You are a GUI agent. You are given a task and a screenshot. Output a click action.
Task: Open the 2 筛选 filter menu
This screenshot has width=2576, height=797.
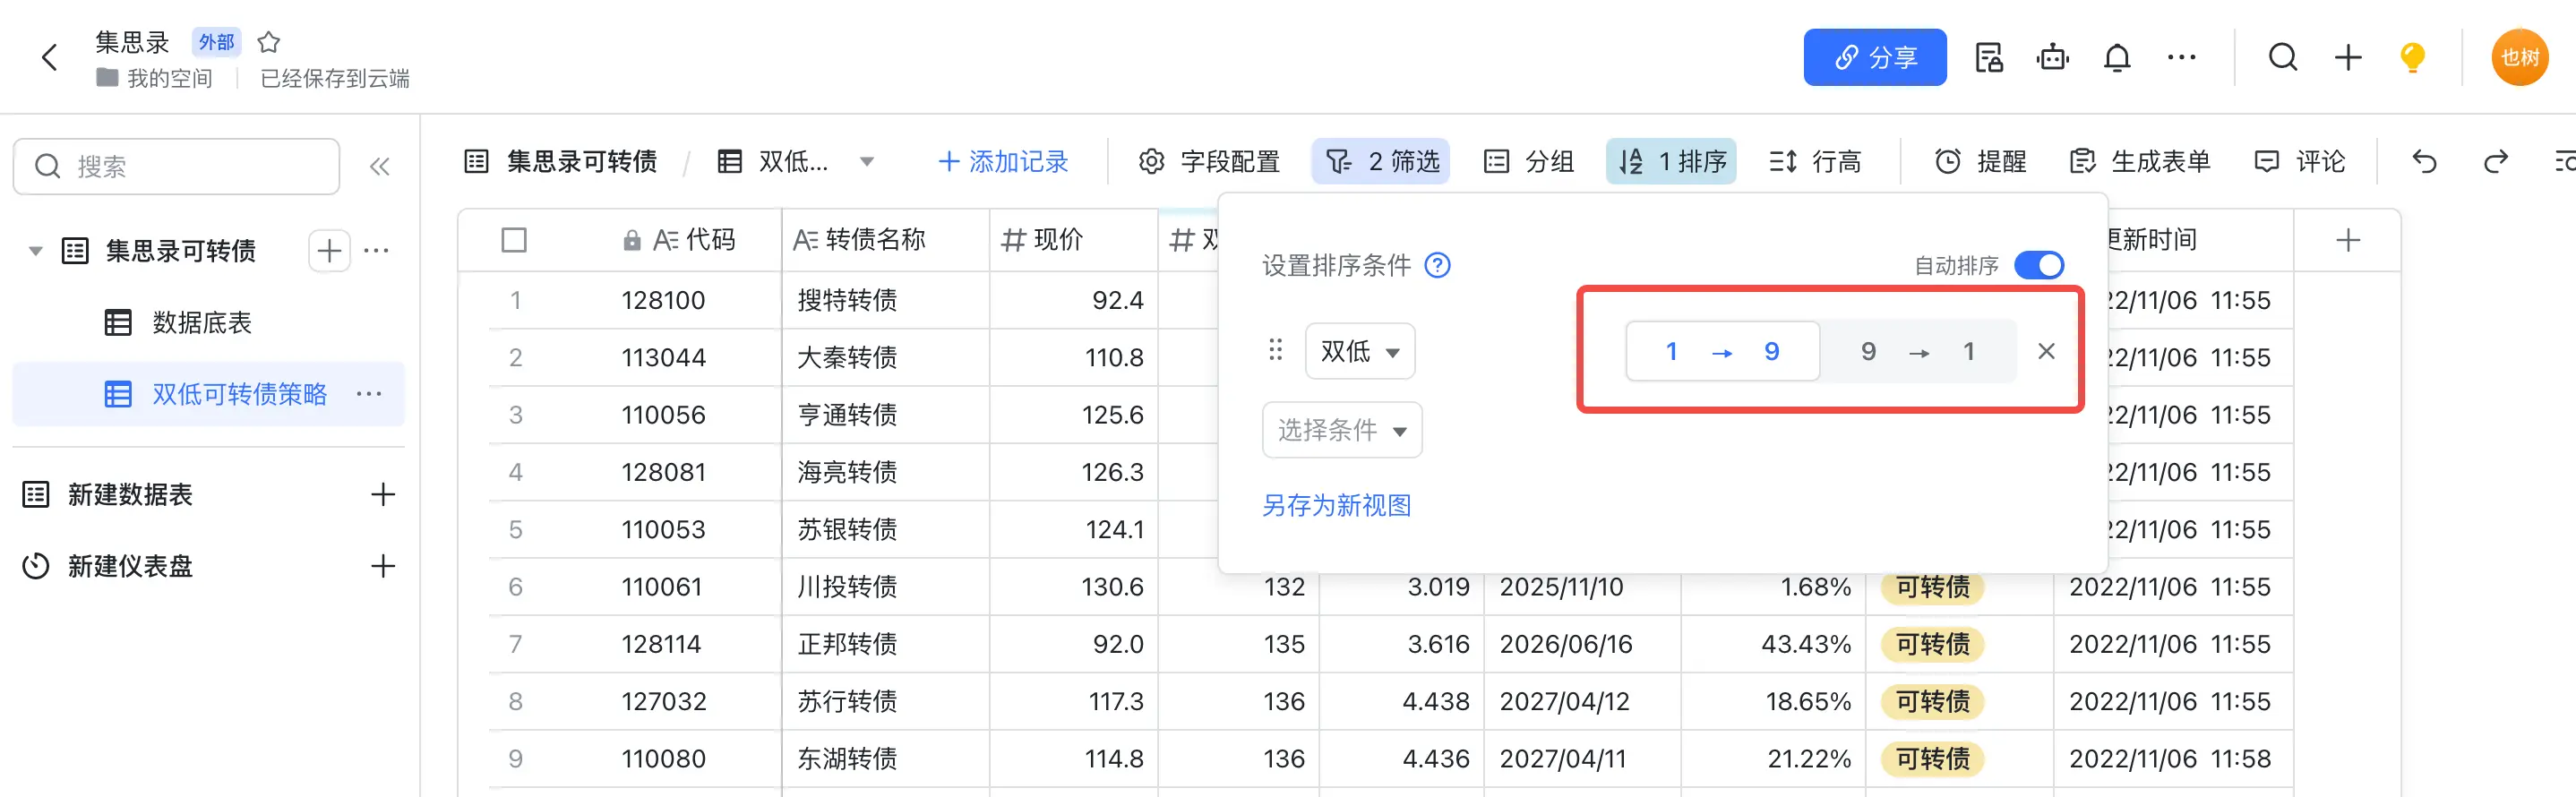(1381, 162)
